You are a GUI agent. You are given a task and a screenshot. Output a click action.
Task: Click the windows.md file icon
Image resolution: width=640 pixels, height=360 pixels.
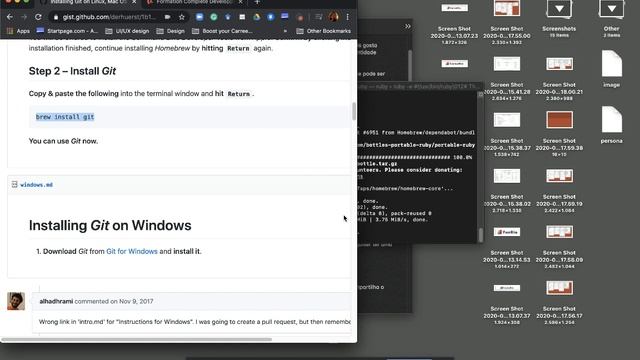pyautogui.click(x=14, y=184)
